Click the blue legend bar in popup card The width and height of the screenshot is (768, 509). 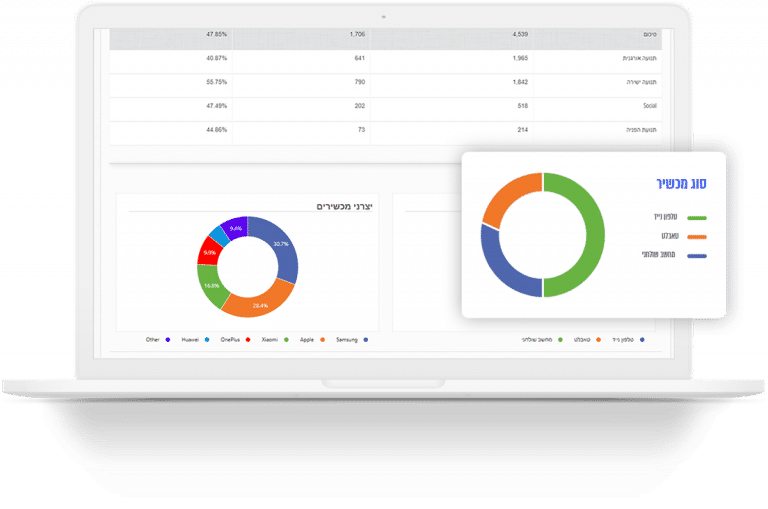(696, 256)
